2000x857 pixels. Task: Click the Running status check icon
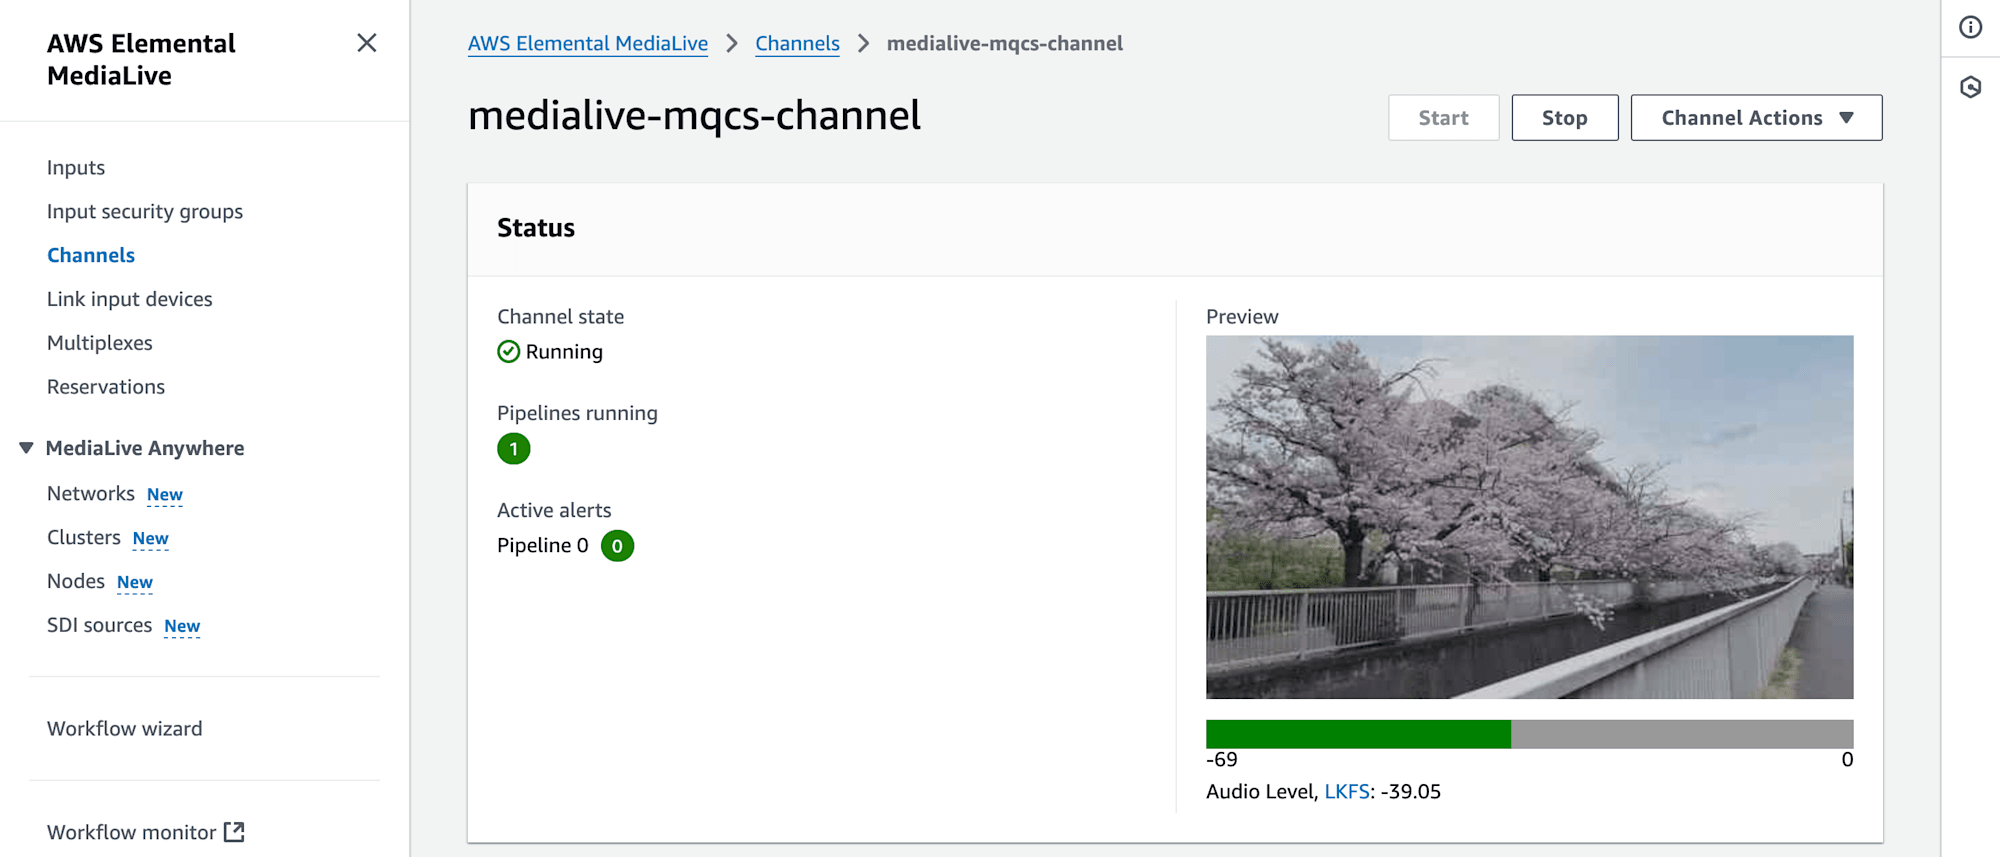tap(508, 351)
